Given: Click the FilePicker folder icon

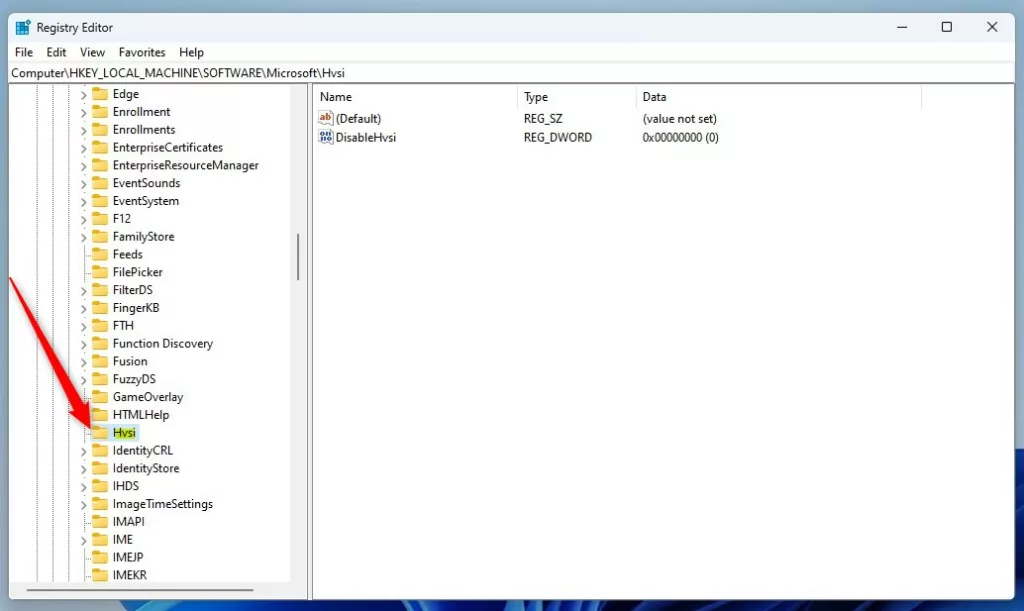Looking at the screenshot, I should tap(100, 272).
